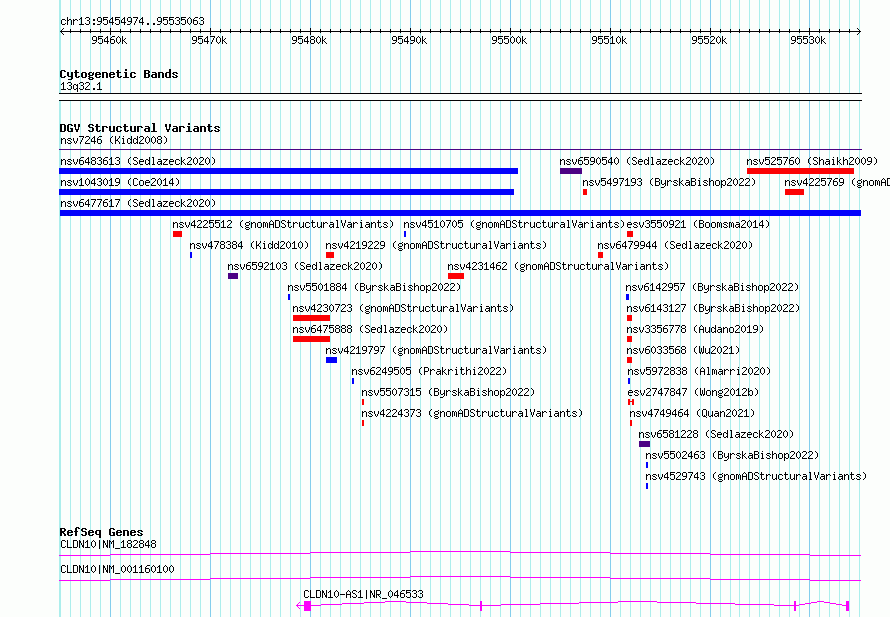Click esv2747847 (Wong2012b) label

pos(693,392)
